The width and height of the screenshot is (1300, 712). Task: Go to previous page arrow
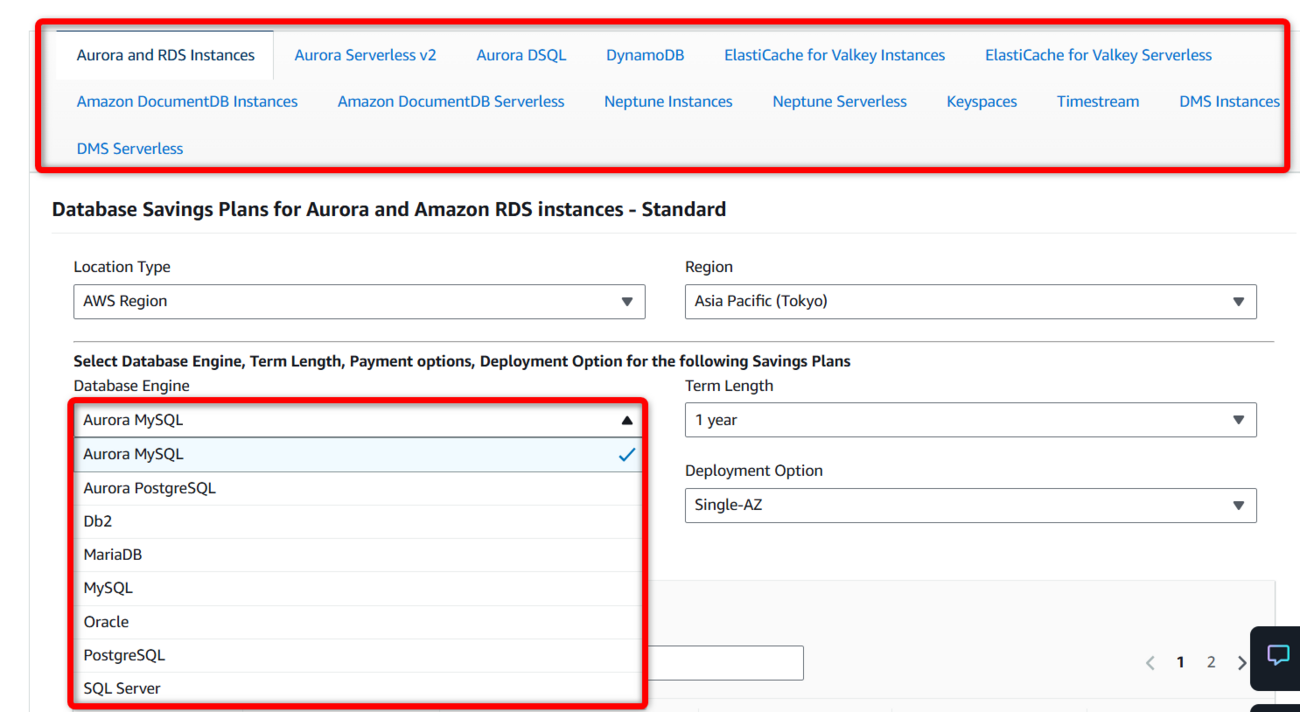click(x=1150, y=663)
